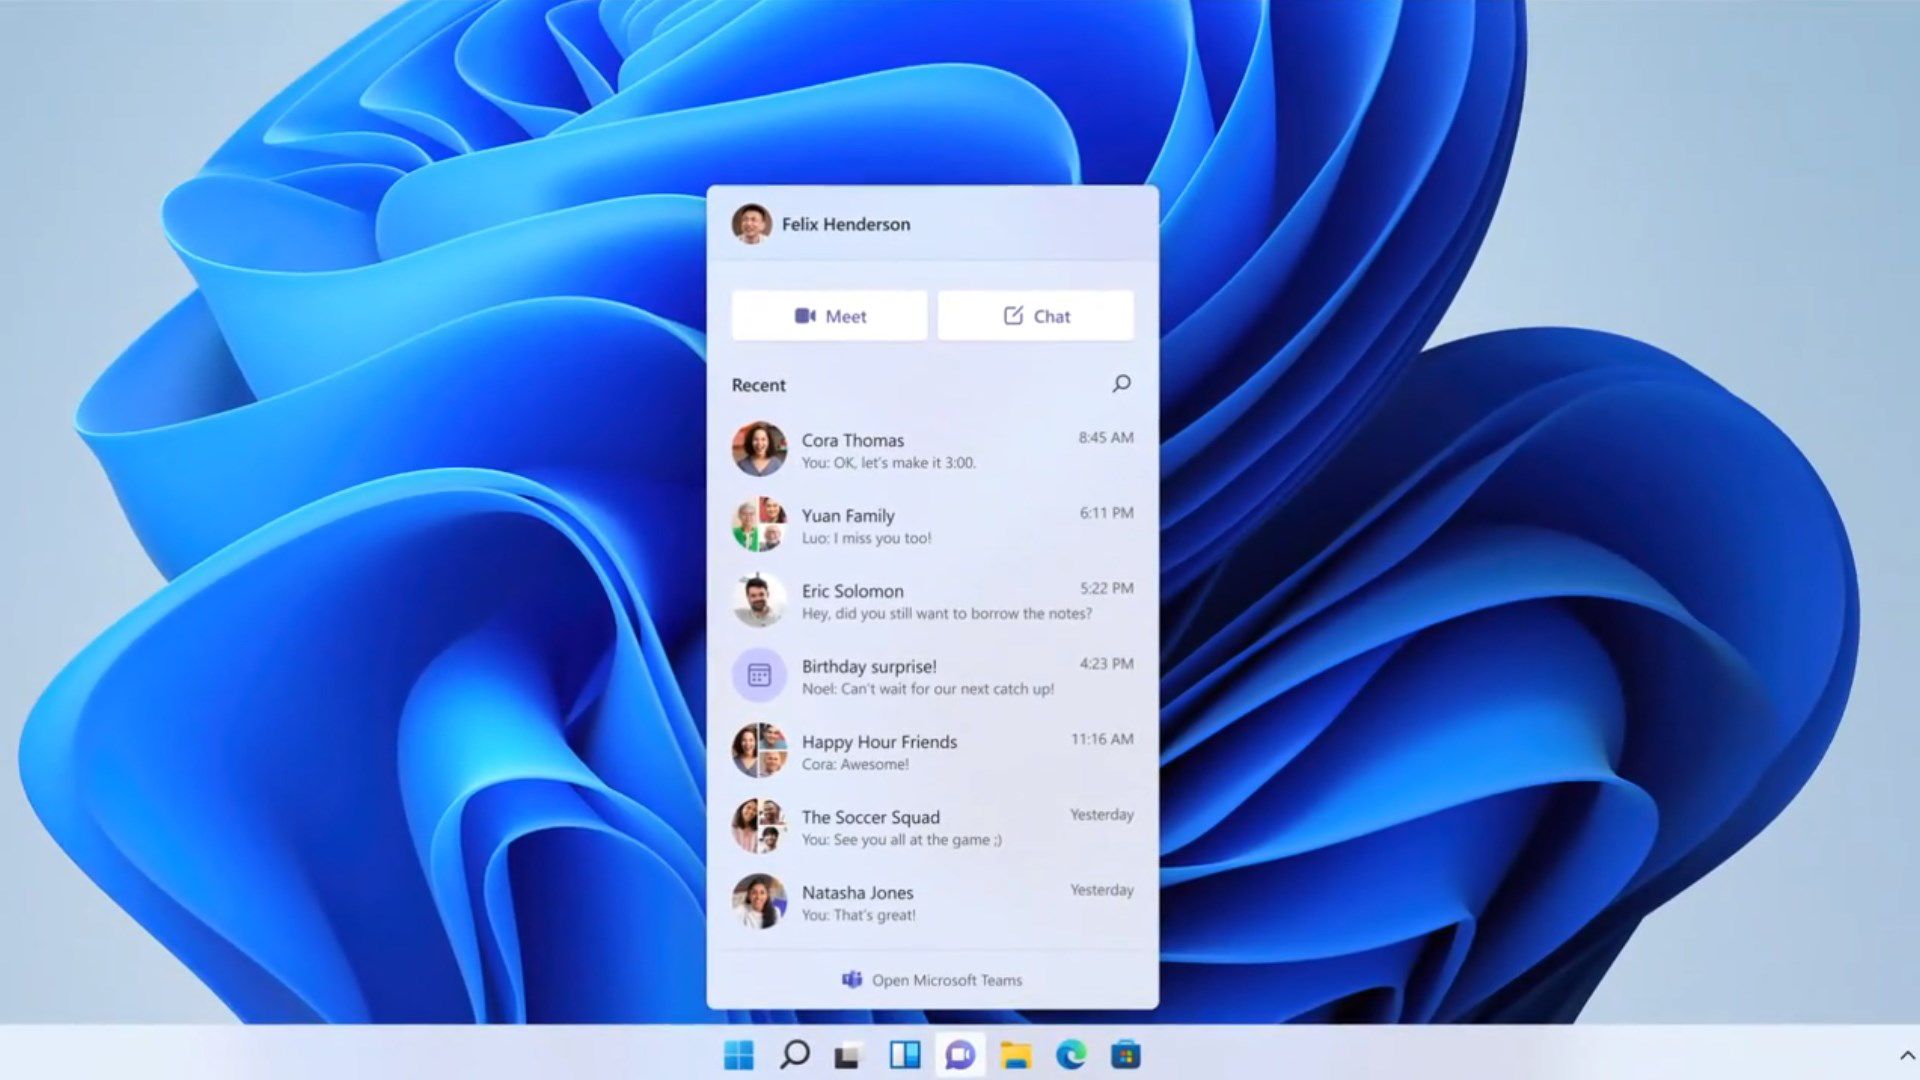Click the Chat button to start a new chat
The width and height of the screenshot is (1920, 1080).
(x=1035, y=315)
